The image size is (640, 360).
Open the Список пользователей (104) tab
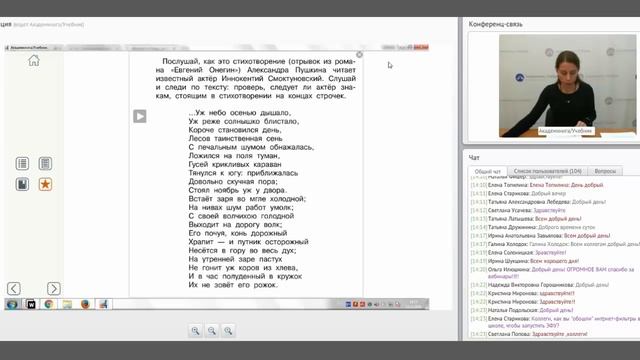[x=547, y=171]
